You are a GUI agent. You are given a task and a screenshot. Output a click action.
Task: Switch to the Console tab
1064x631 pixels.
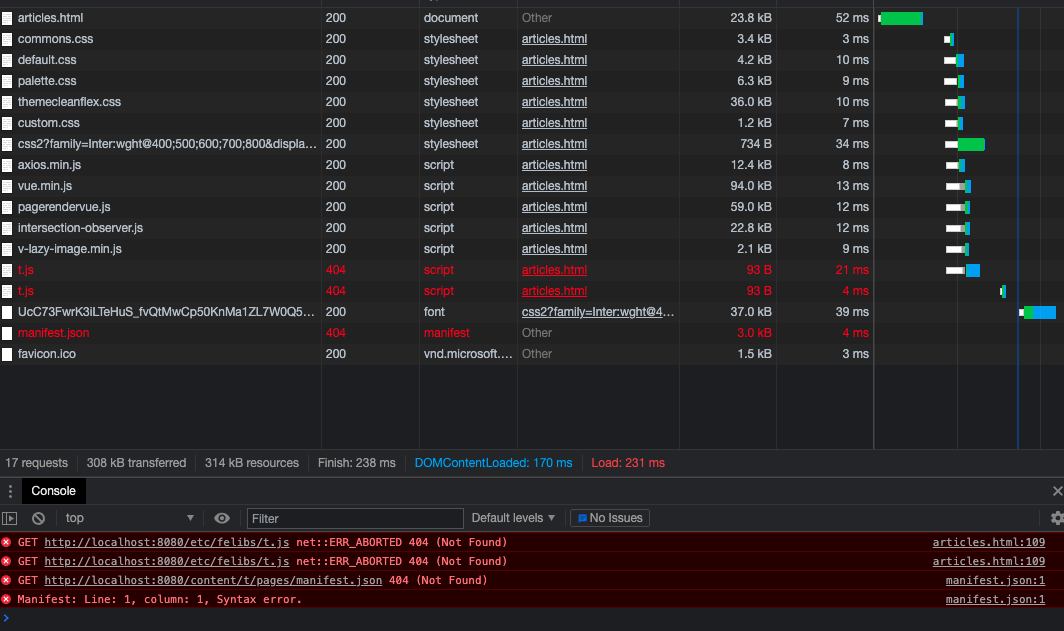[53, 491]
